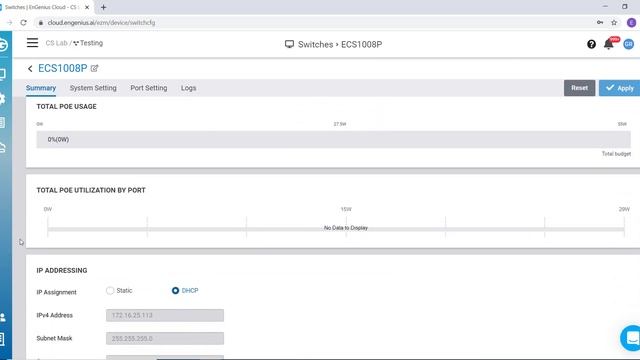Open the bottom document icon in sidebar
The width and height of the screenshot is (640, 360).
click(x=2, y=339)
